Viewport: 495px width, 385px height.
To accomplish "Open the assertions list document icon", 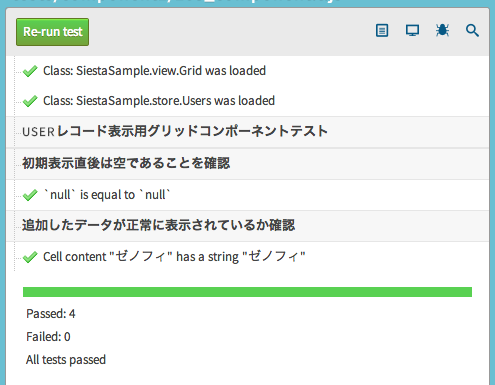I will tap(382, 31).
